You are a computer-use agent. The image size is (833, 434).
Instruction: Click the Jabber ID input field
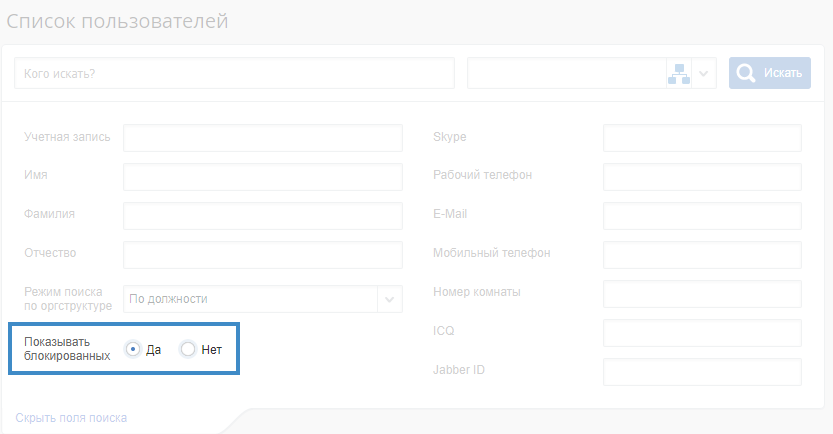click(702, 372)
